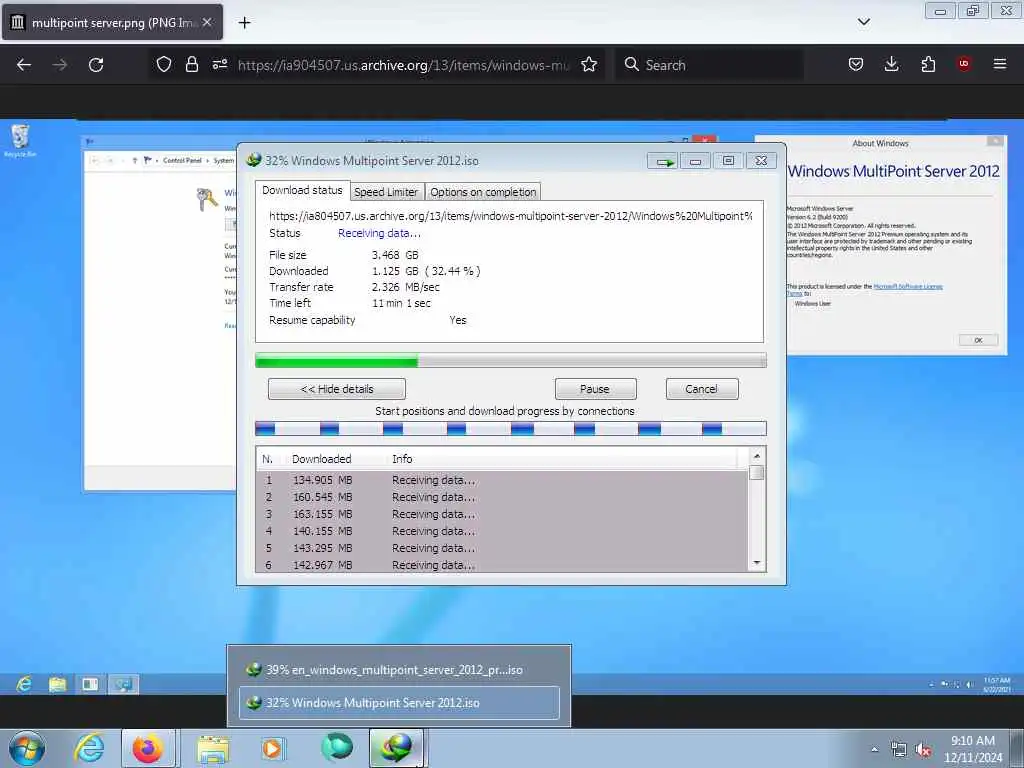Show hidden system tray icons
The height and width of the screenshot is (768, 1024).
point(874,750)
